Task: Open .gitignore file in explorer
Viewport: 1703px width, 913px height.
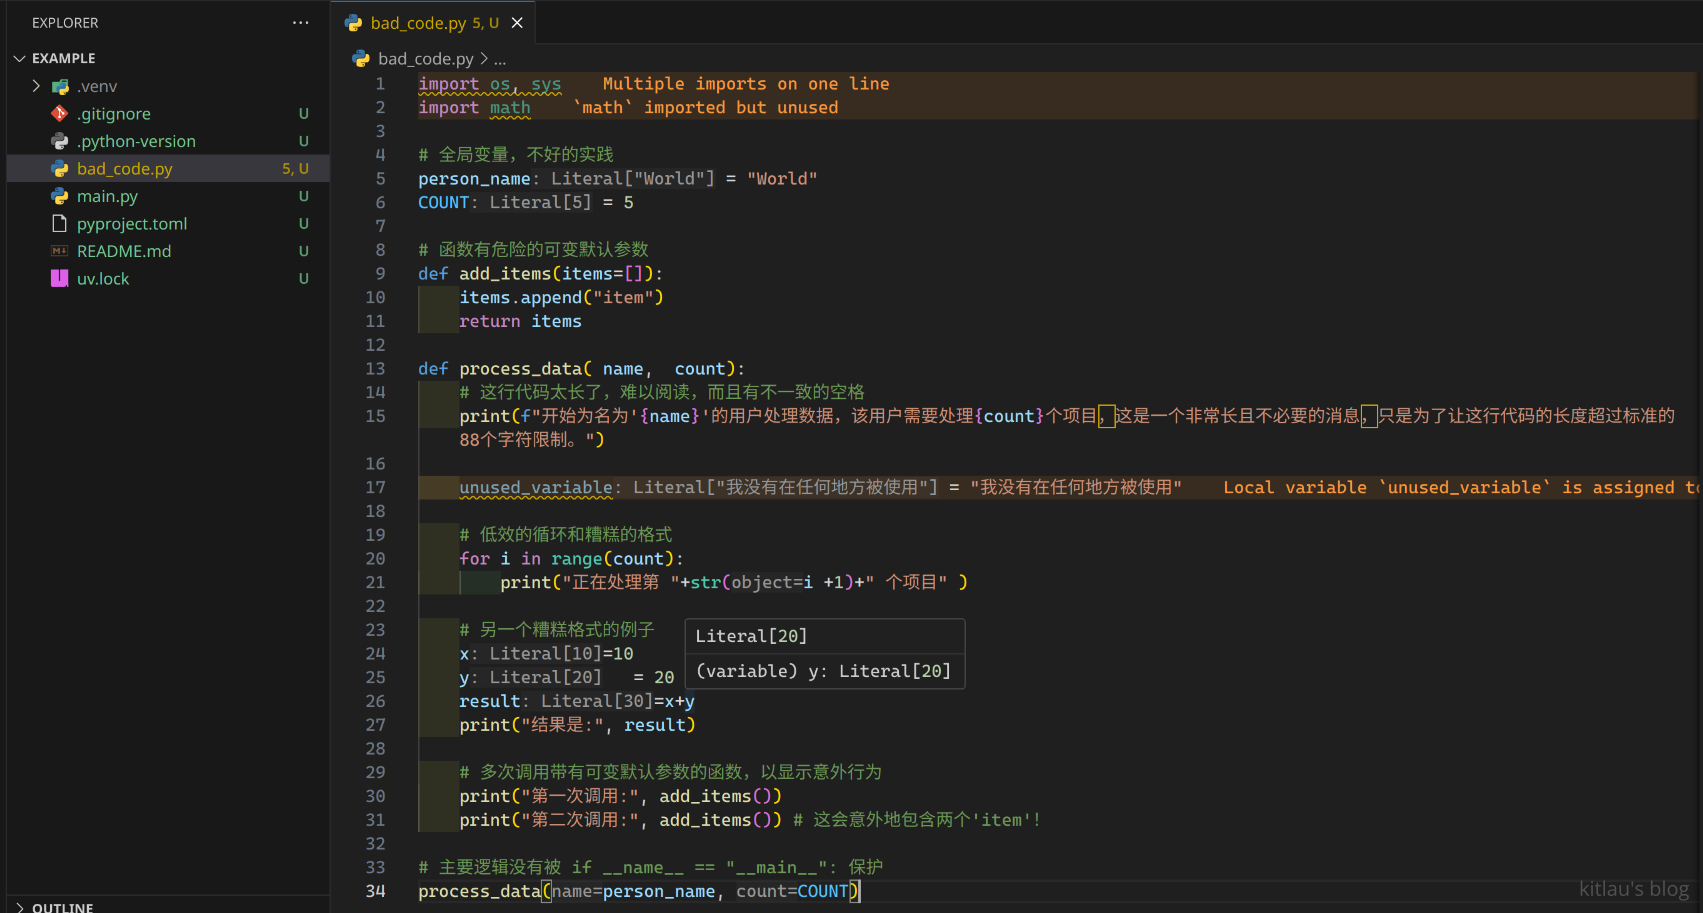Action: pyautogui.click(x=113, y=114)
